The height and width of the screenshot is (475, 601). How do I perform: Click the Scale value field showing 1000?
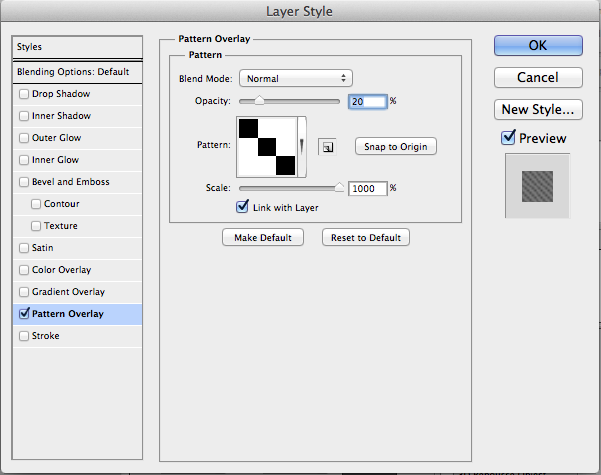click(368, 189)
